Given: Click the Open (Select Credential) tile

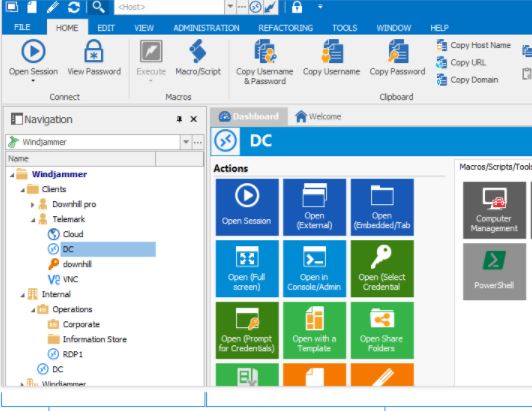Looking at the screenshot, I should tap(382, 268).
